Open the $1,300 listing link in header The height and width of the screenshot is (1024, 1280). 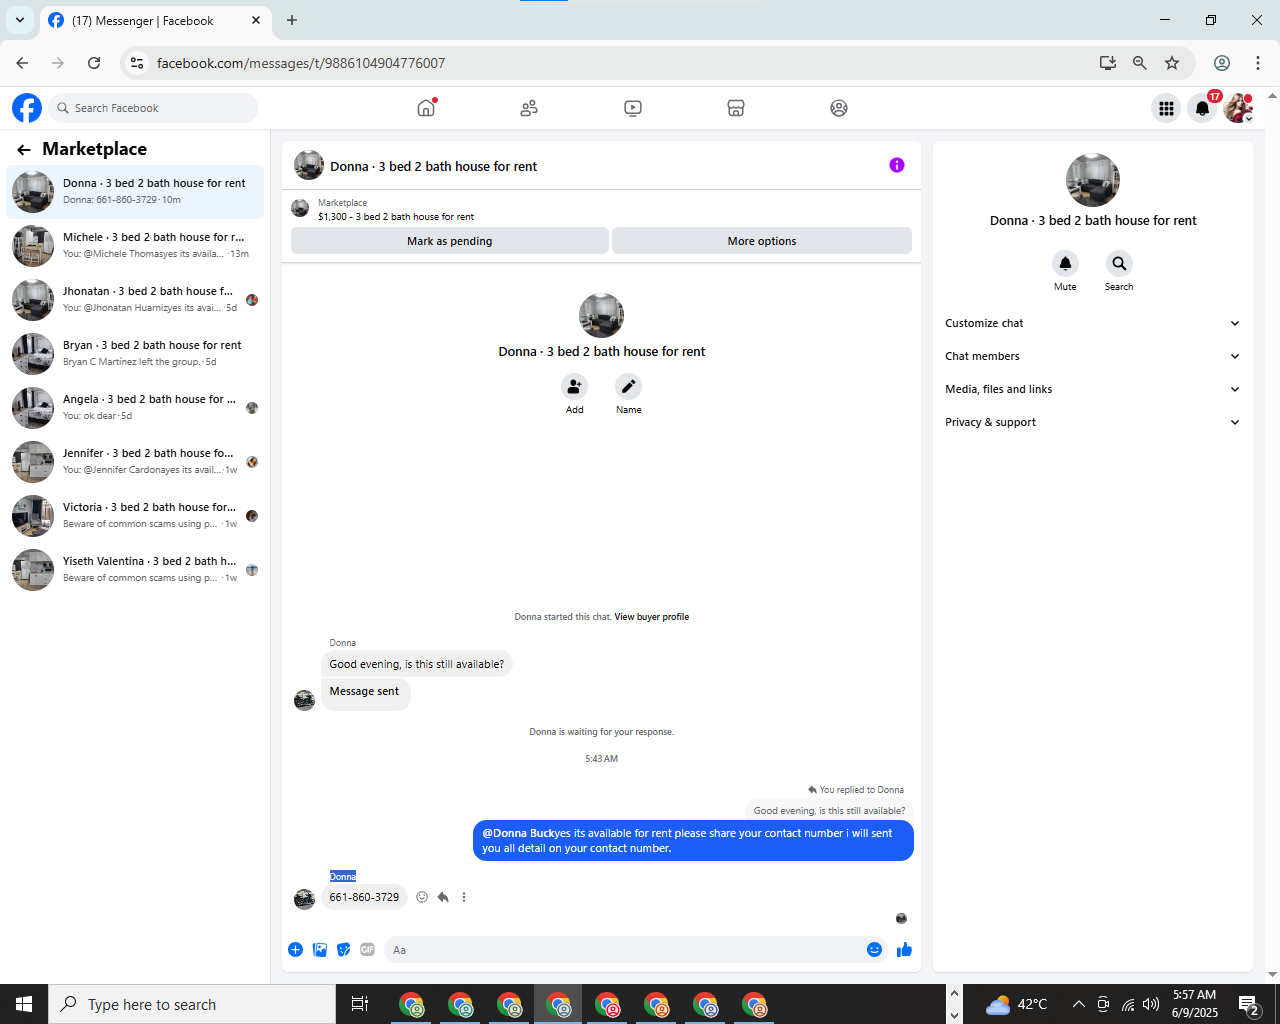[x=396, y=217]
